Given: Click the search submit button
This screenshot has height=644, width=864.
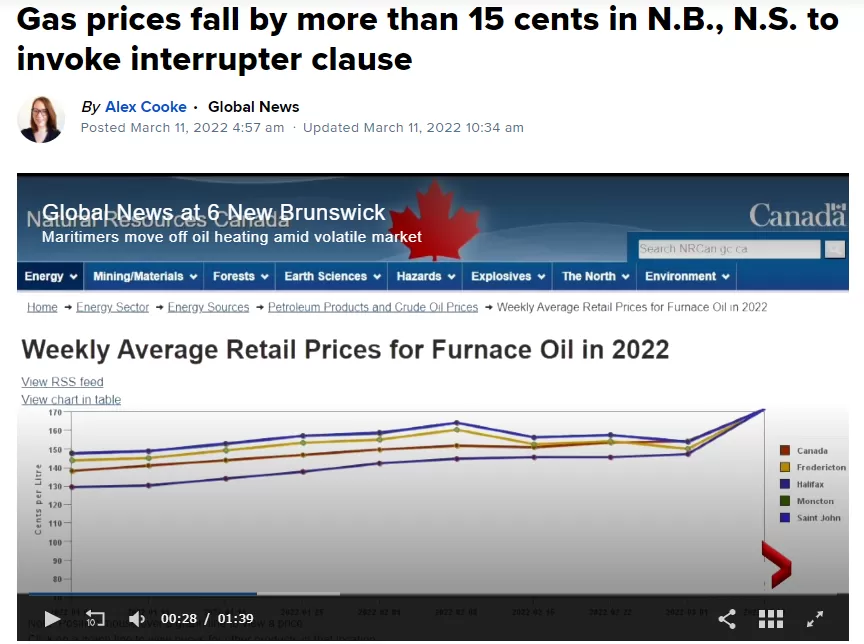Looking at the screenshot, I should [834, 249].
